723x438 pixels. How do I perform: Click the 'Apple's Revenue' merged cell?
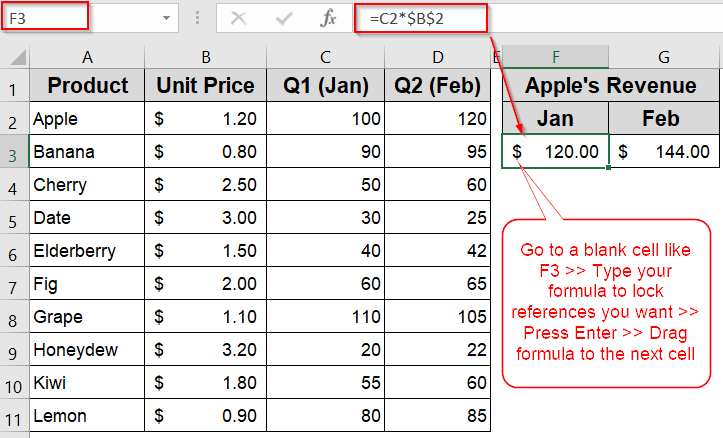point(611,86)
